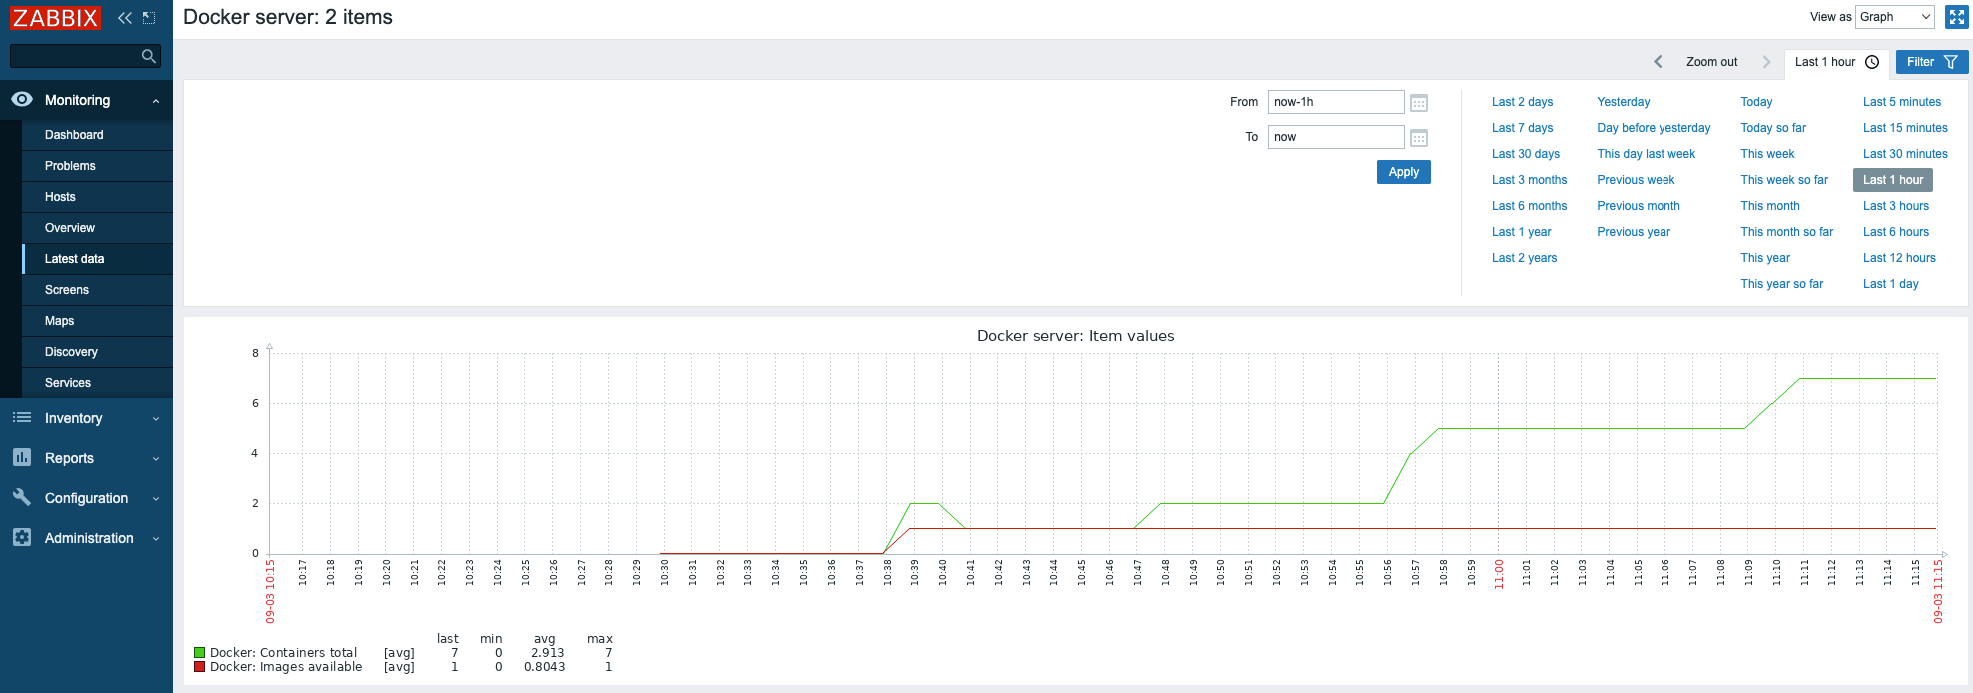Image resolution: width=1973 pixels, height=693 pixels.
Task: Open calendar picker for To field
Action: click(1418, 137)
